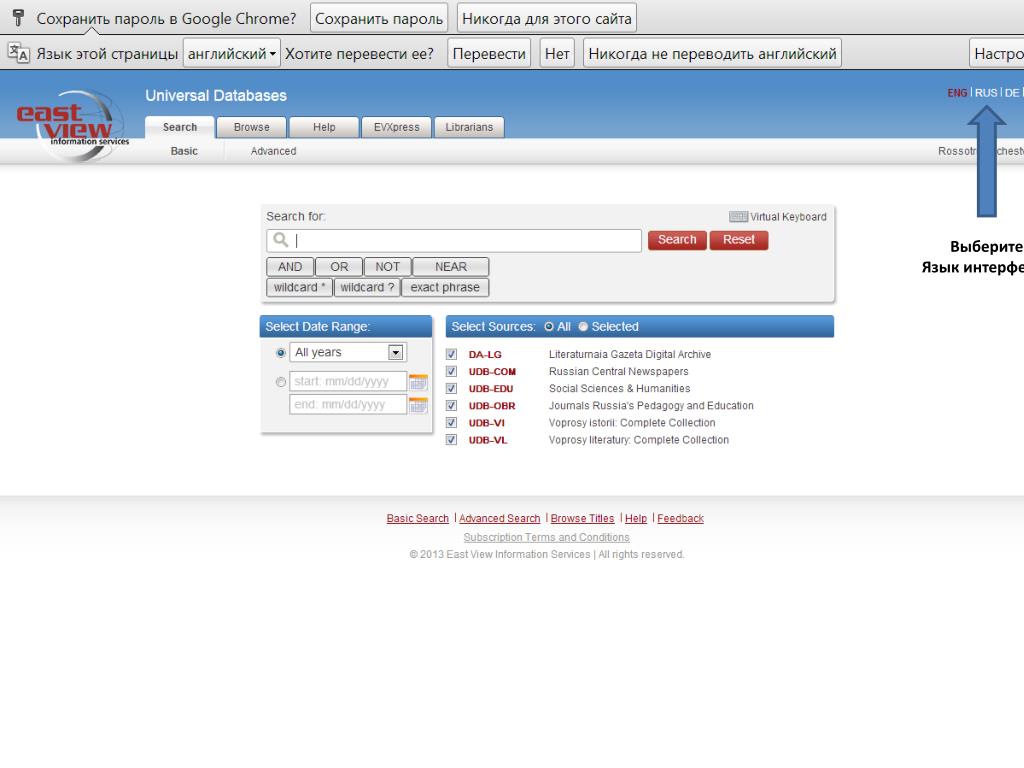Click the Help footer link
Image resolution: width=1024 pixels, height=768 pixels.
point(636,519)
